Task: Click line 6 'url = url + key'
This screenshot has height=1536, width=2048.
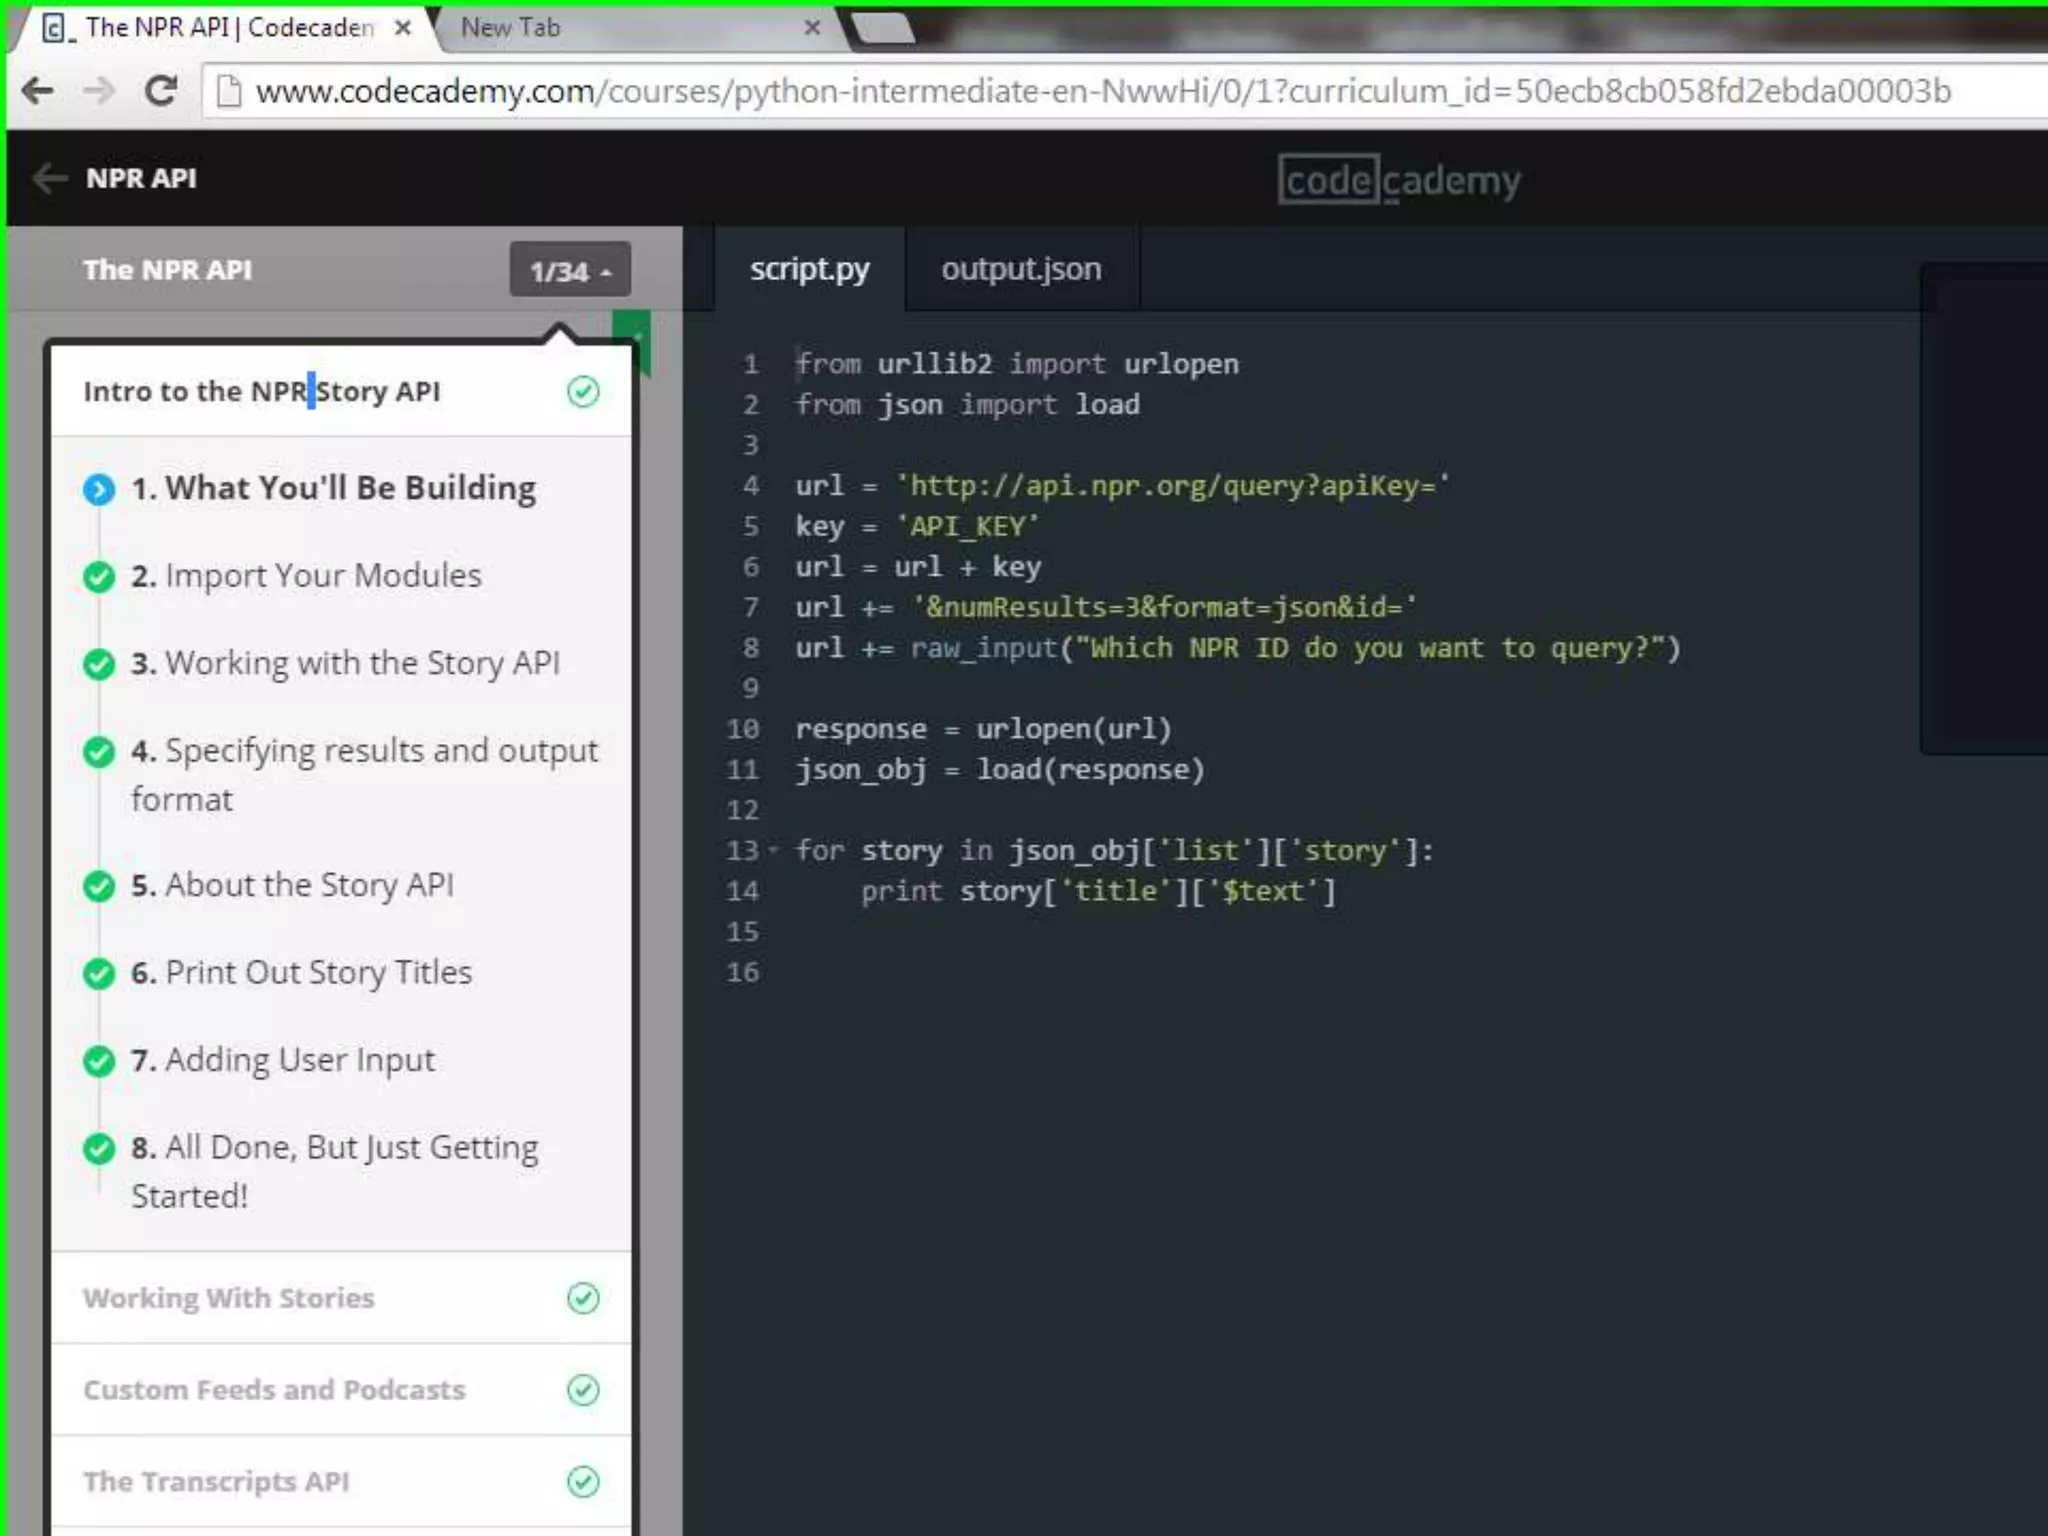Action: 918,567
